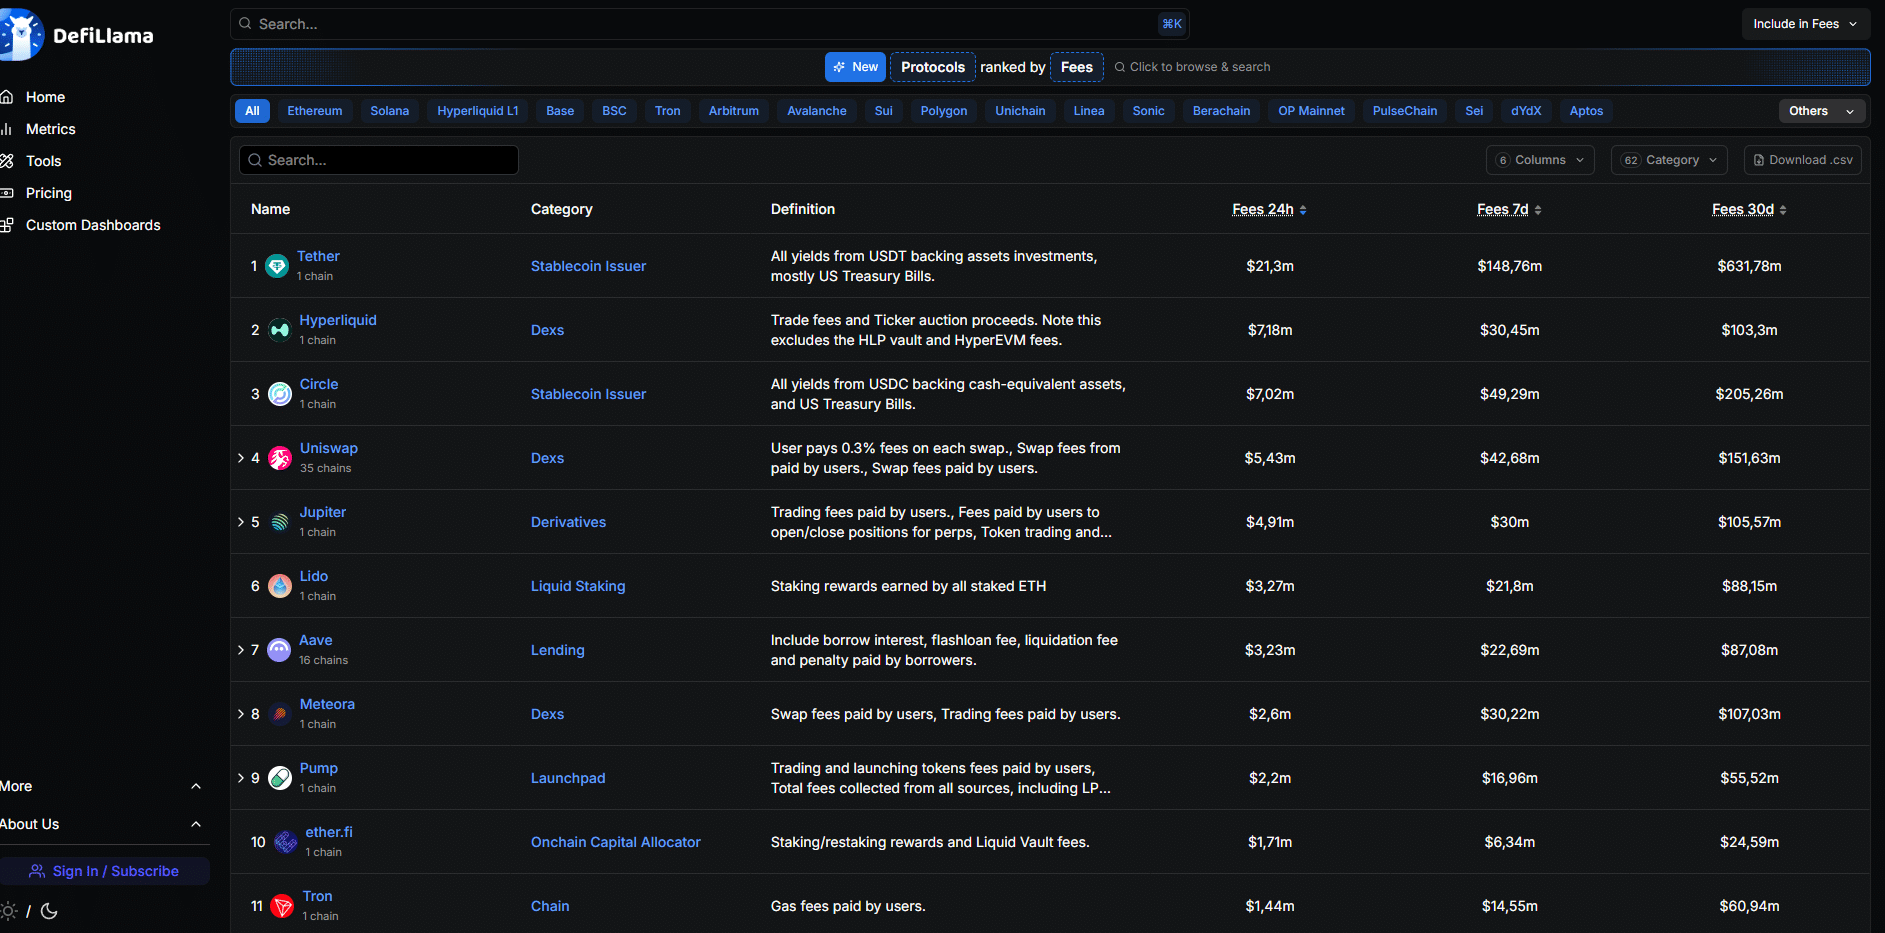Click the Jupiter protocol logo icon
This screenshot has height=933, width=1885.
pyautogui.click(x=280, y=522)
